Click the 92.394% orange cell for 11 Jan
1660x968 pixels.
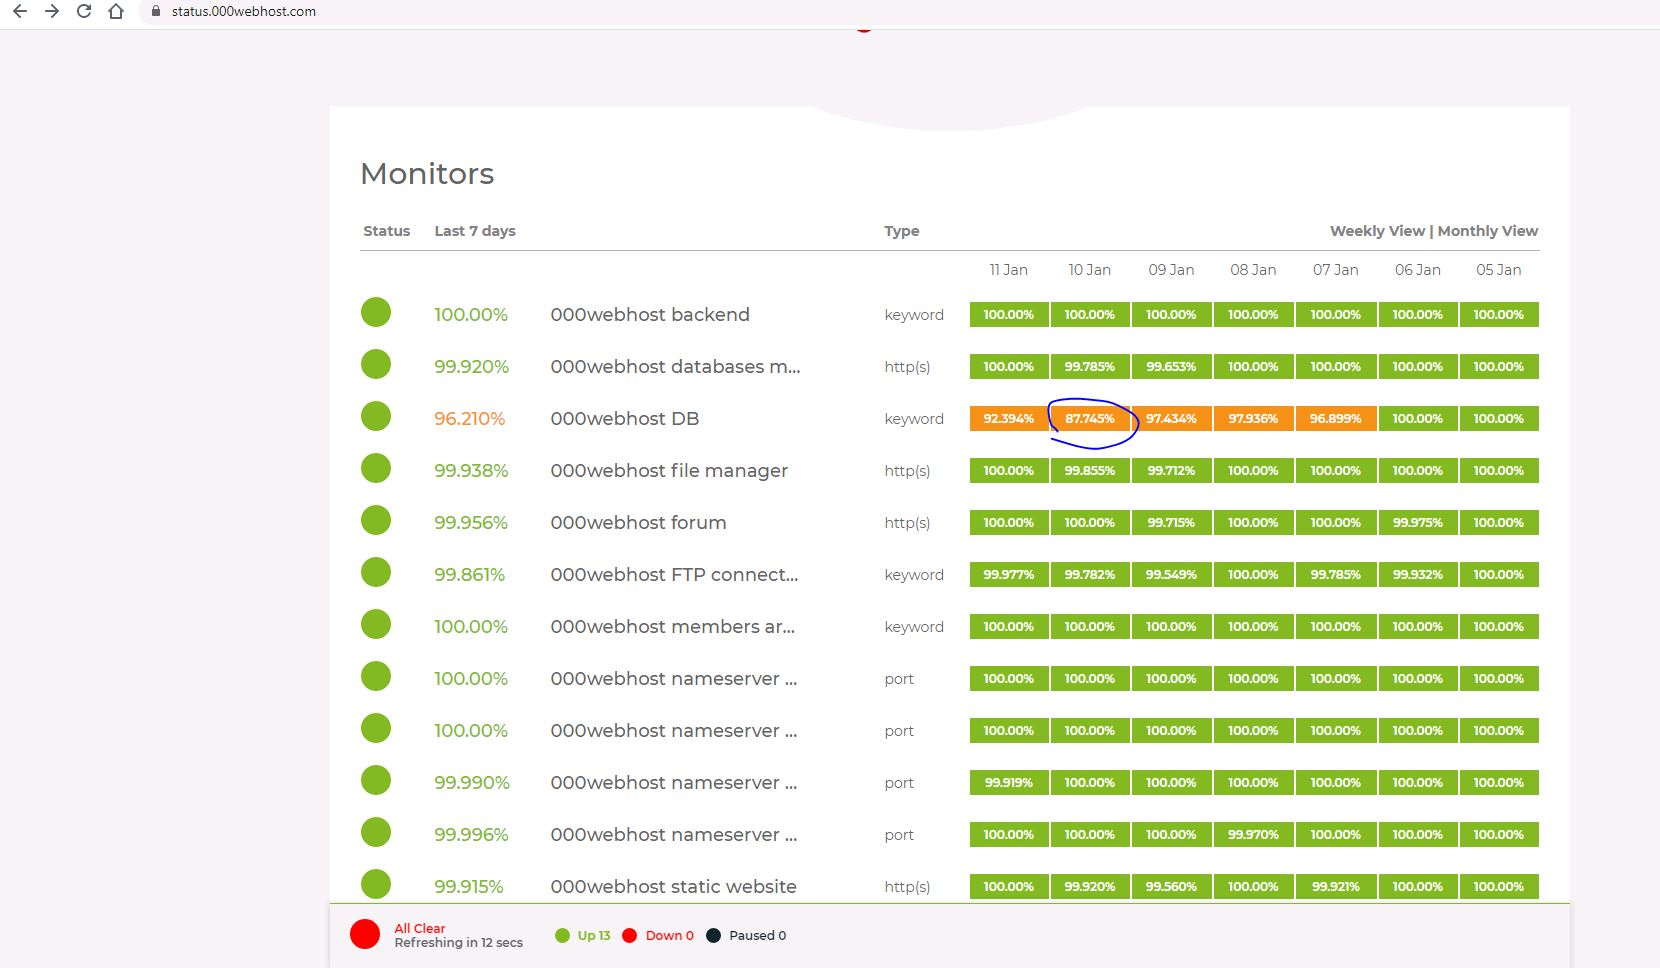[x=1008, y=419]
